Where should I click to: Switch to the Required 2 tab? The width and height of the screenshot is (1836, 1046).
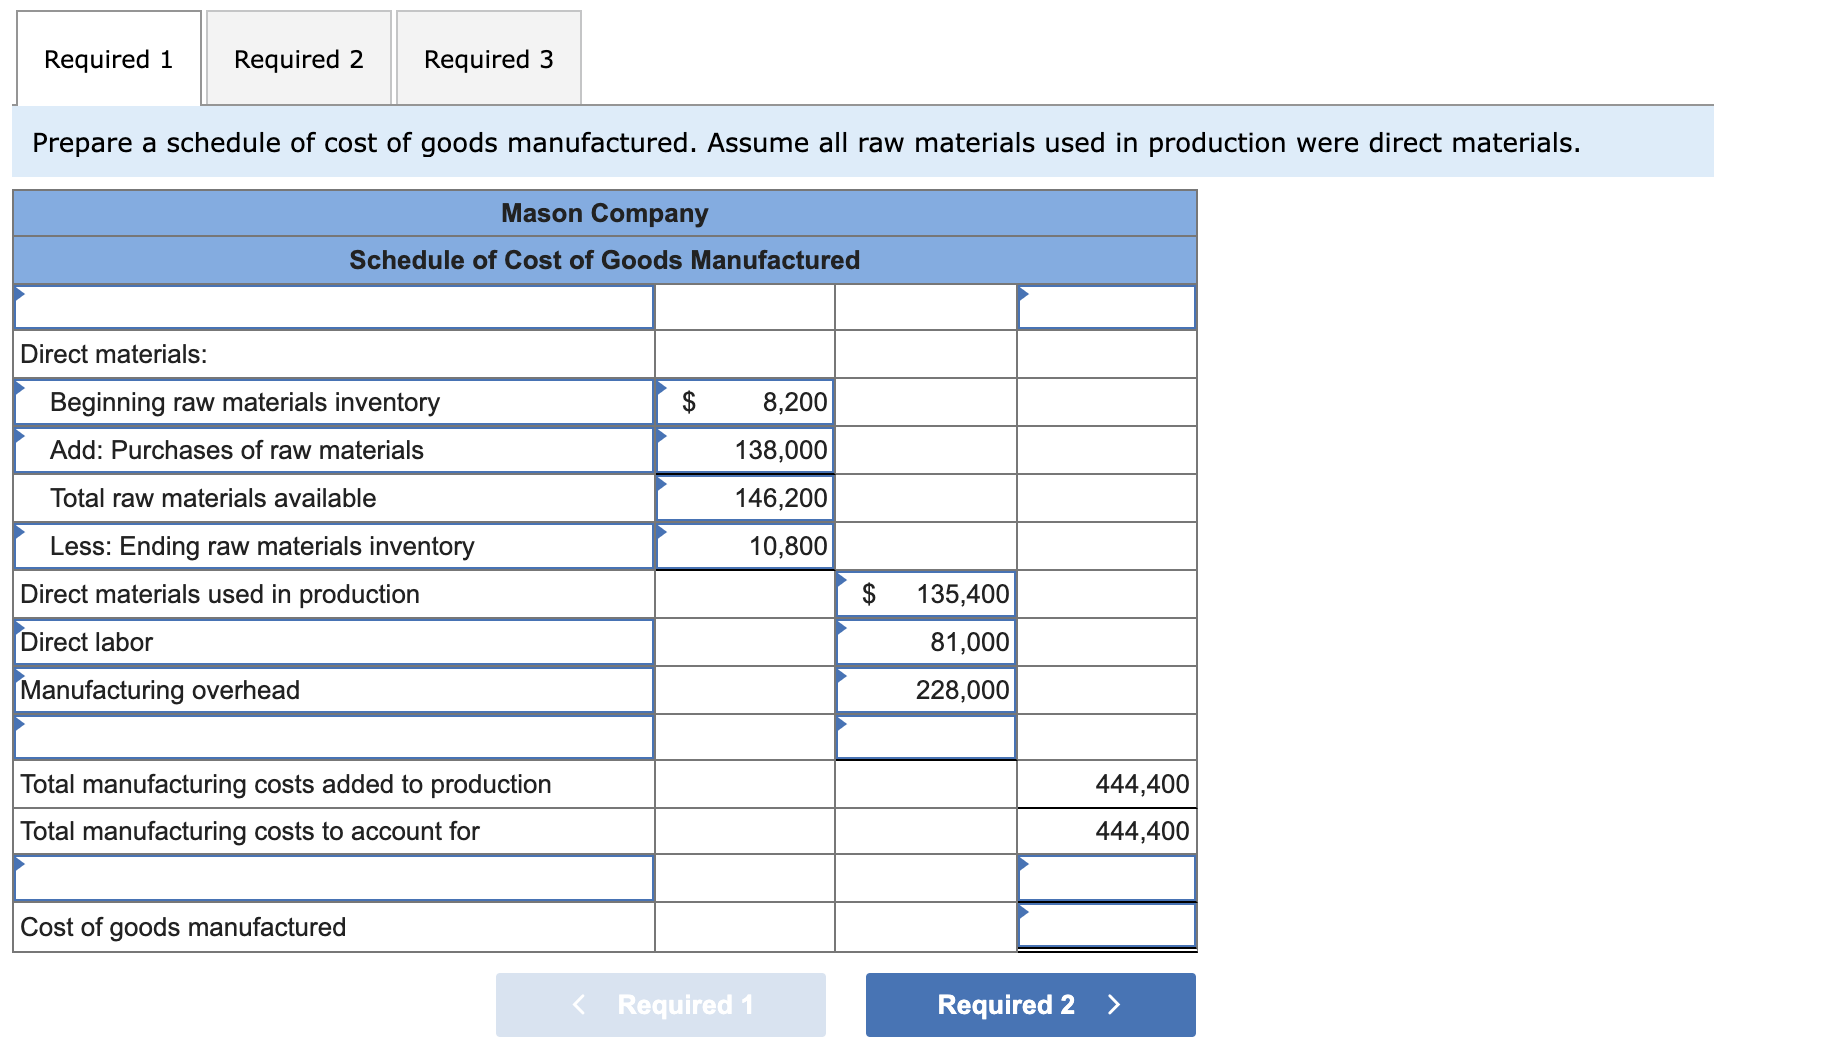click(297, 58)
